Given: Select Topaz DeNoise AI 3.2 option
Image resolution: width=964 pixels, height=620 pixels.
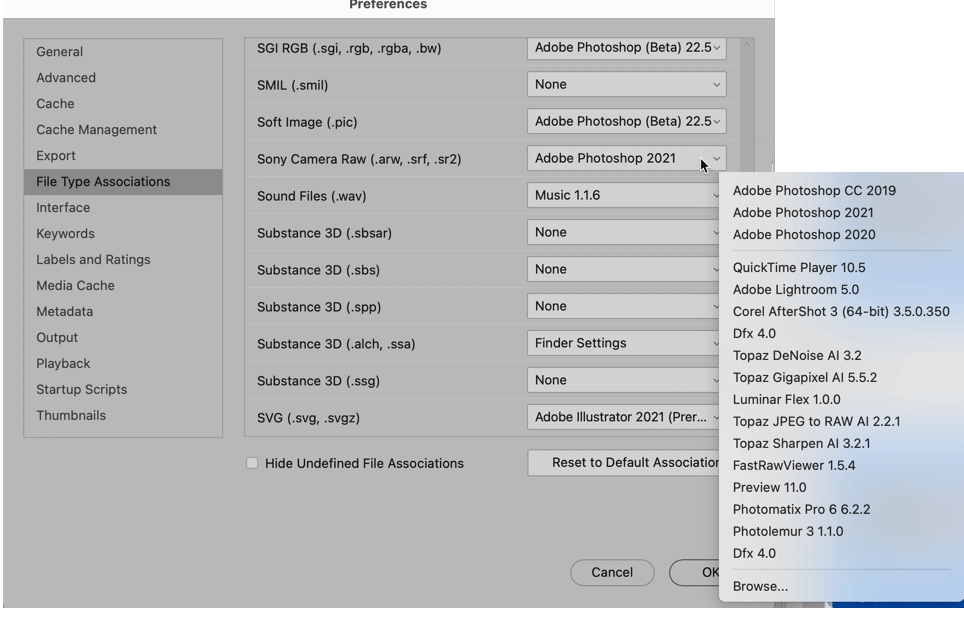Looking at the screenshot, I should tap(796, 356).
